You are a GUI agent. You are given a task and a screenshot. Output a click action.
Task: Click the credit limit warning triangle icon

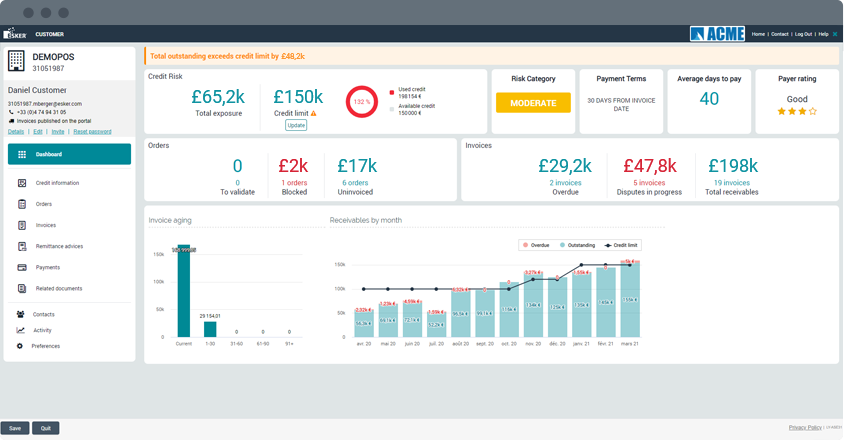(313, 113)
